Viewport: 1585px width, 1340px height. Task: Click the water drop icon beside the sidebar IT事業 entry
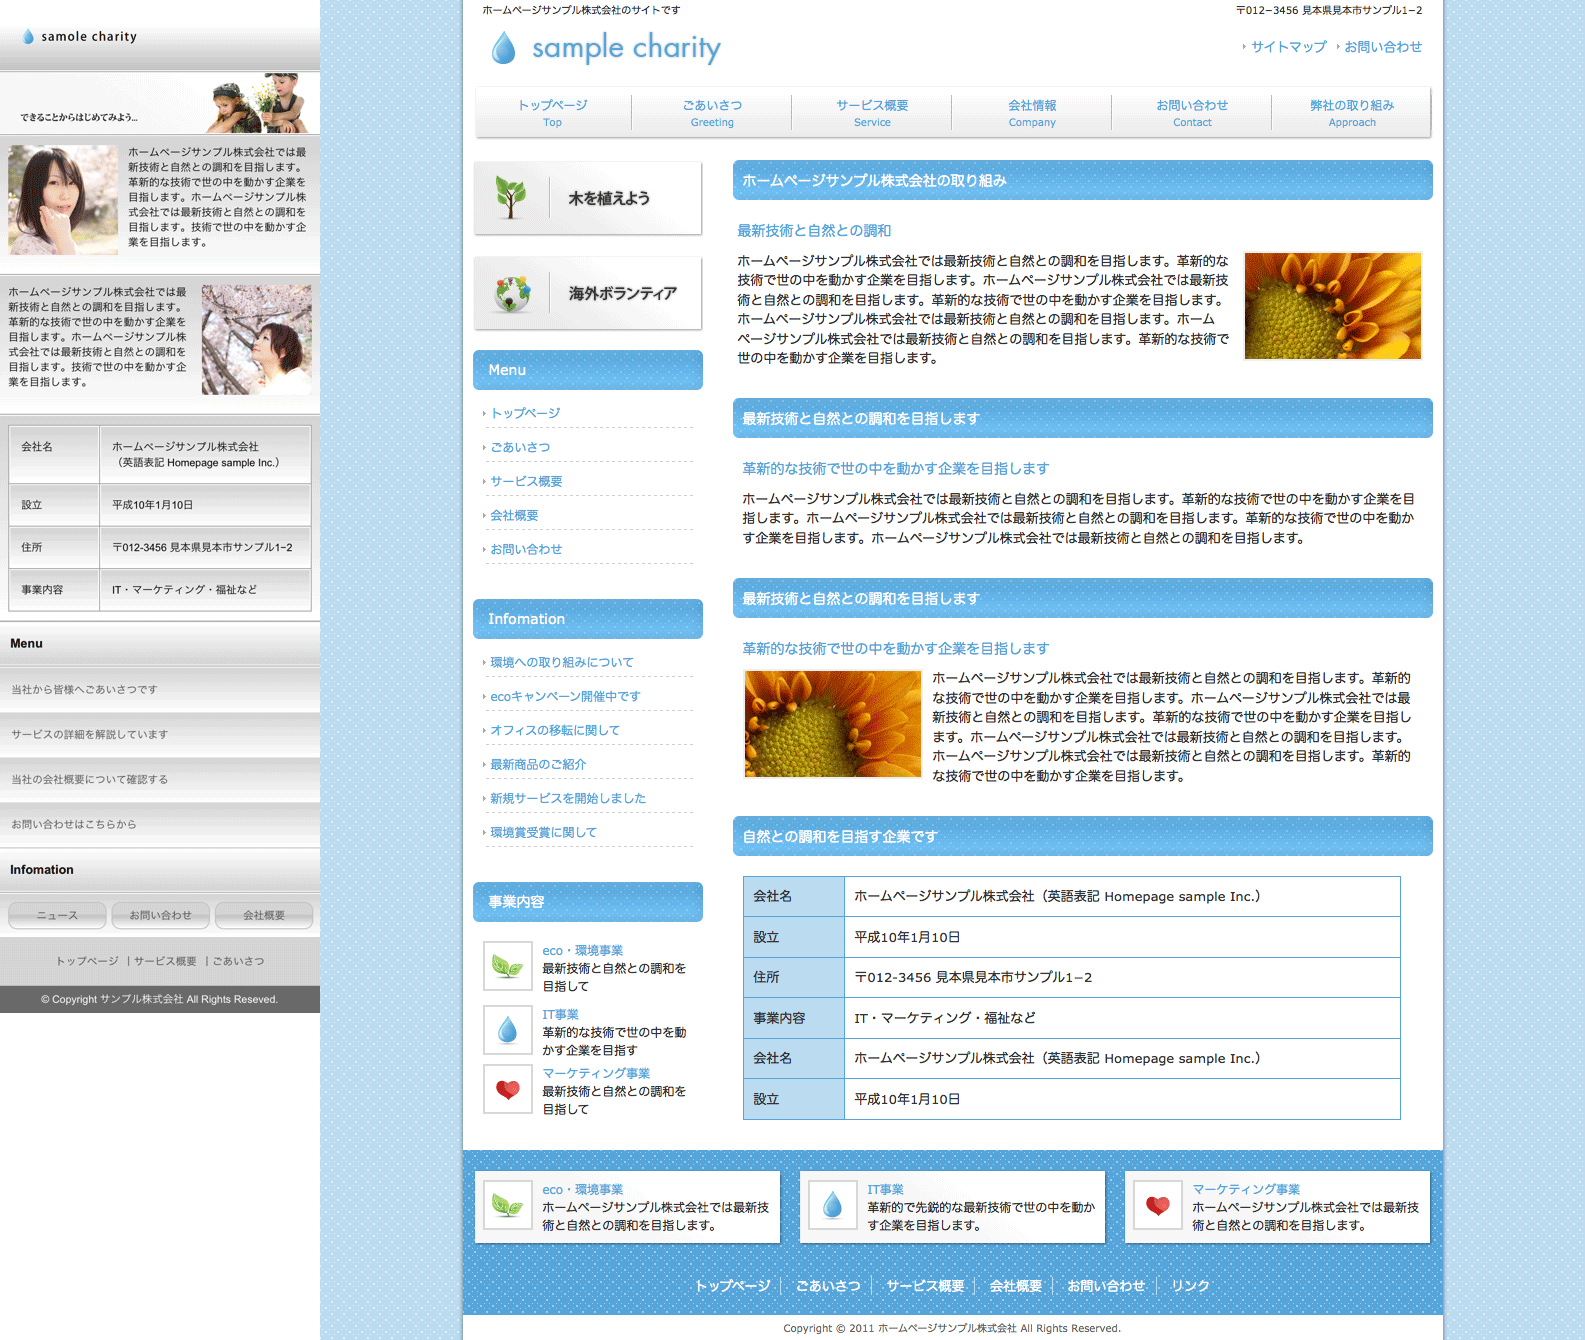coord(508,1030)
